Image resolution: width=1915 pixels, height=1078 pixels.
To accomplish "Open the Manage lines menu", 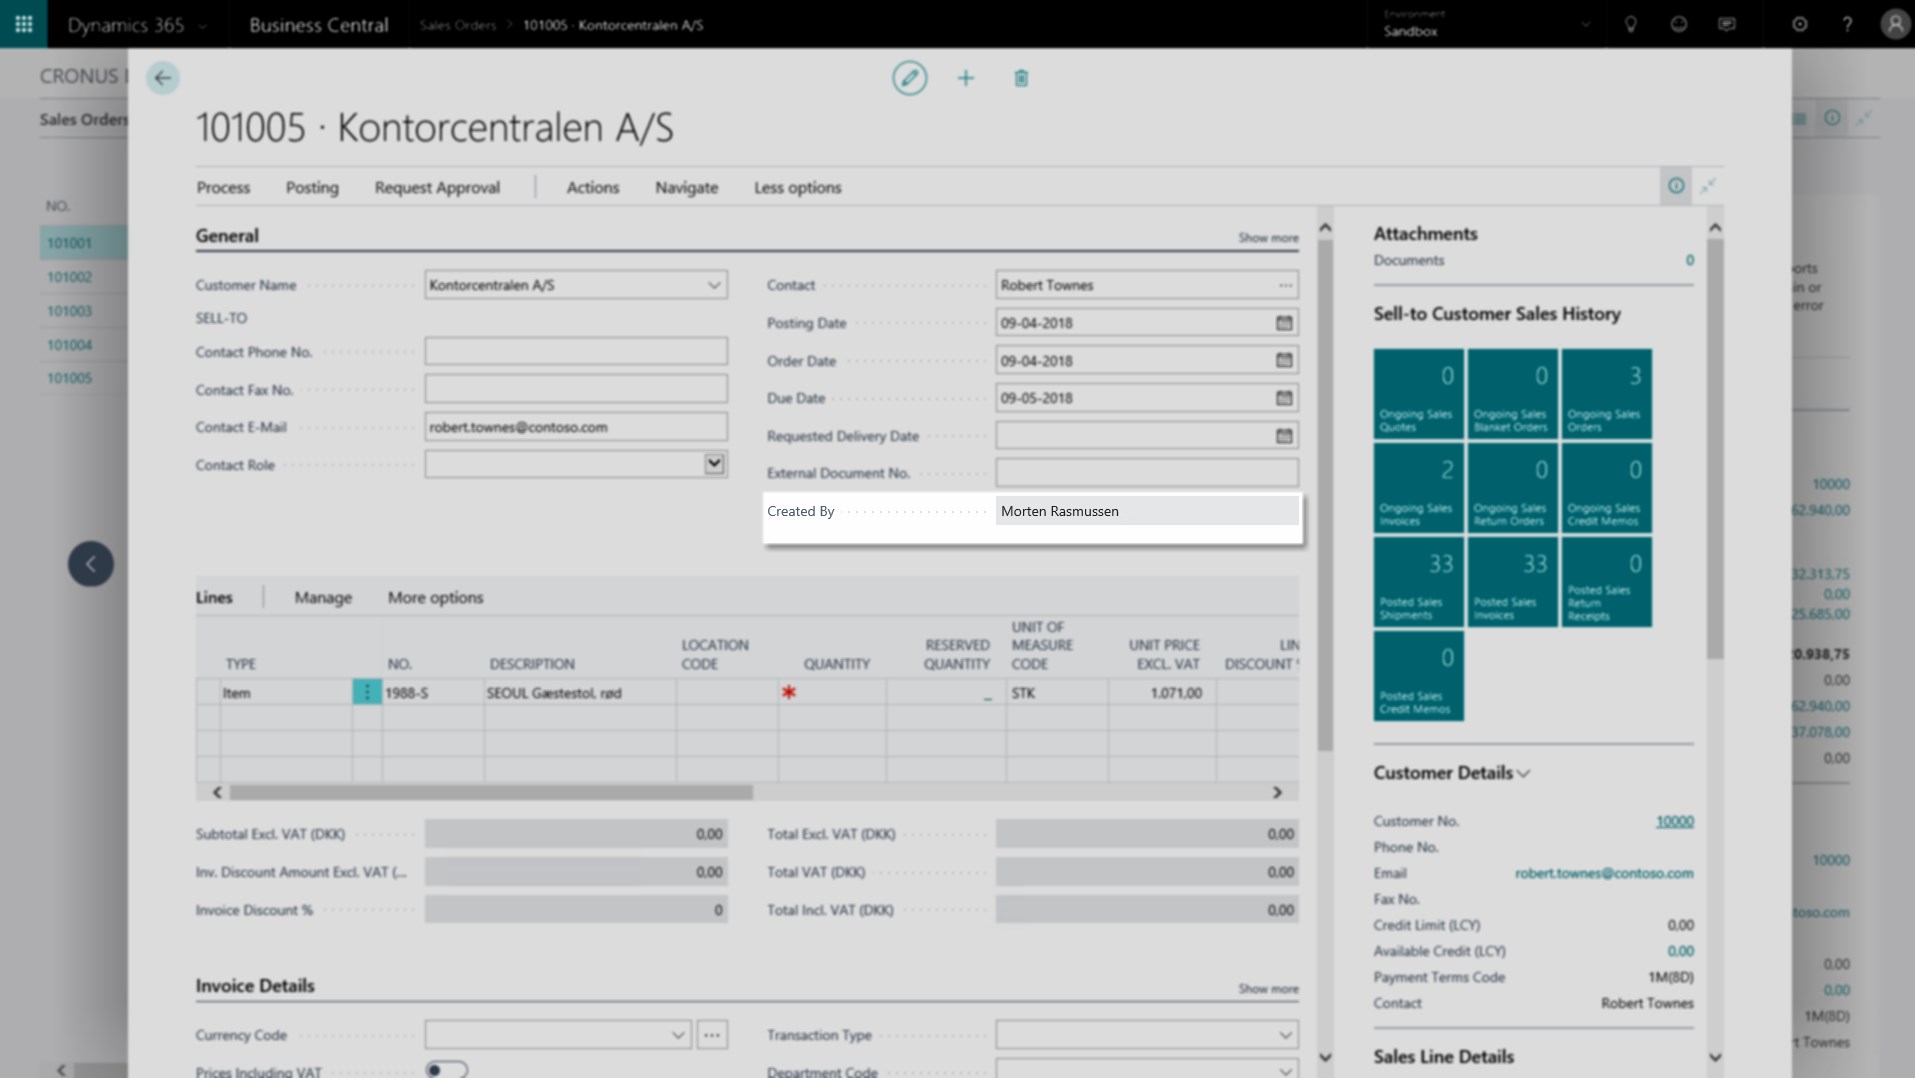I will click(323, 597).
